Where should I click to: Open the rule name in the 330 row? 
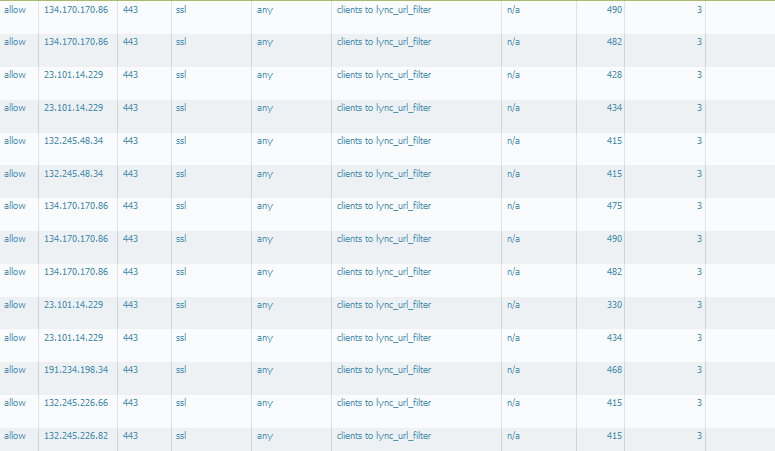tap(384, 305)
